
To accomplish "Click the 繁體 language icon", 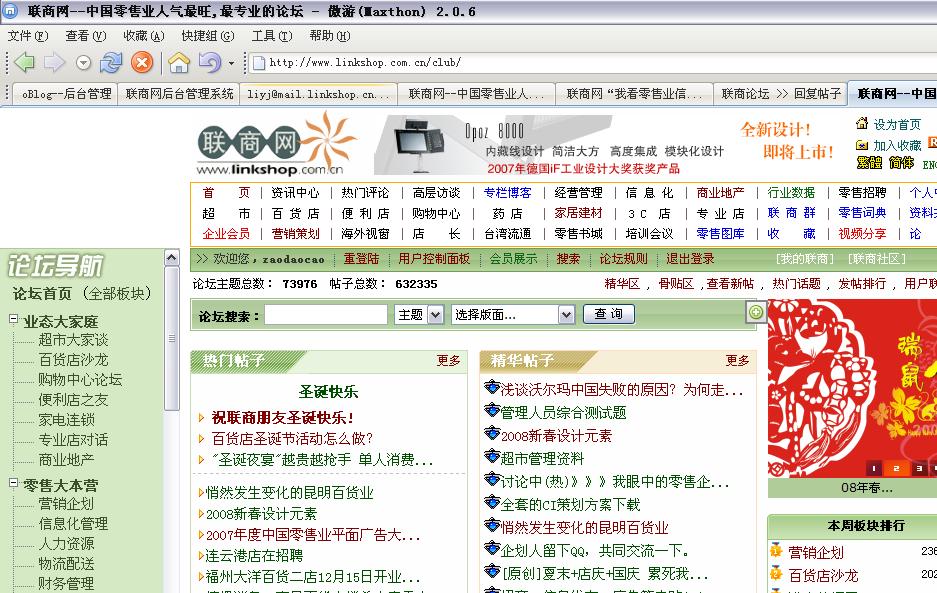I will 869,163.
